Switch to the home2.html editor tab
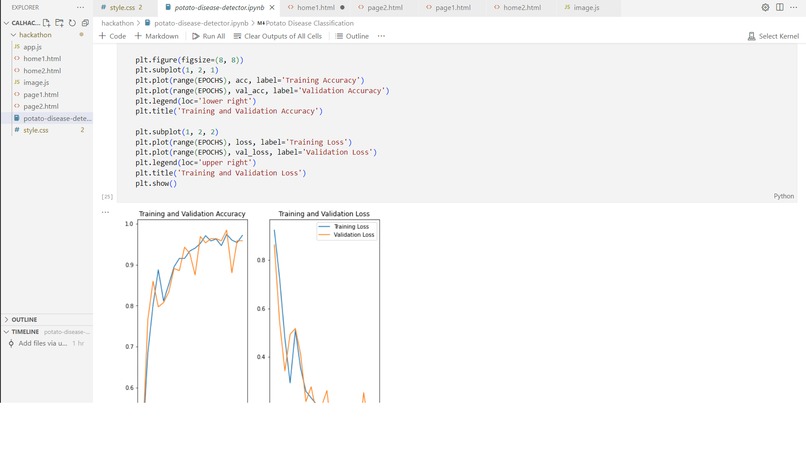Screen dimensions: 806x466 point(522,8)
